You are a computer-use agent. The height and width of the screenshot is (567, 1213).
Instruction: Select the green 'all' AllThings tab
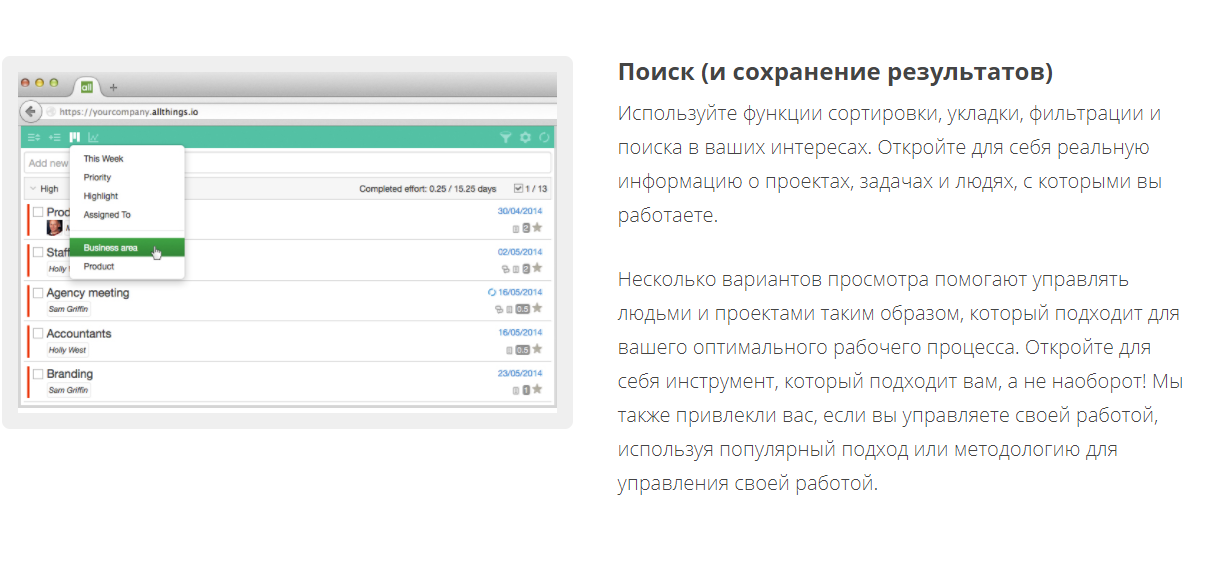(87, 86)
